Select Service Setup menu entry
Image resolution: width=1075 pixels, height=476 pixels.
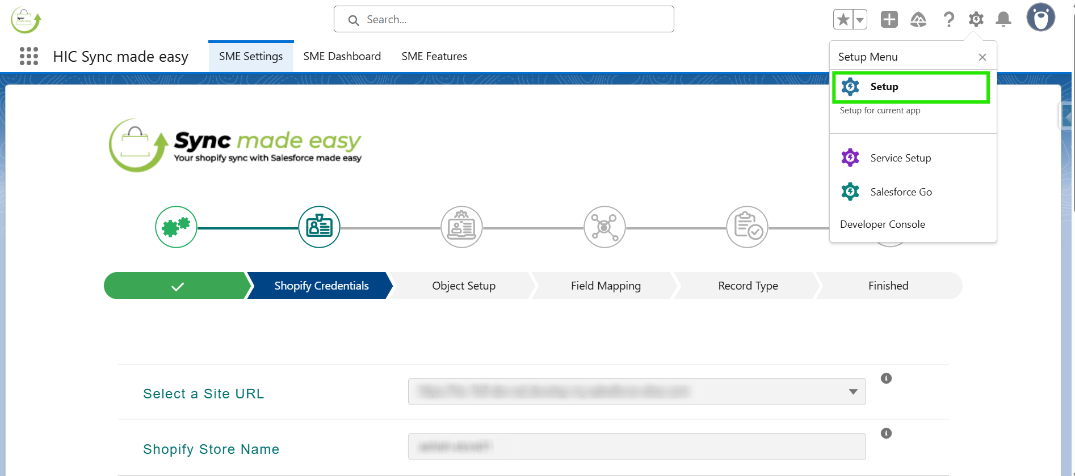coord(913,158)
